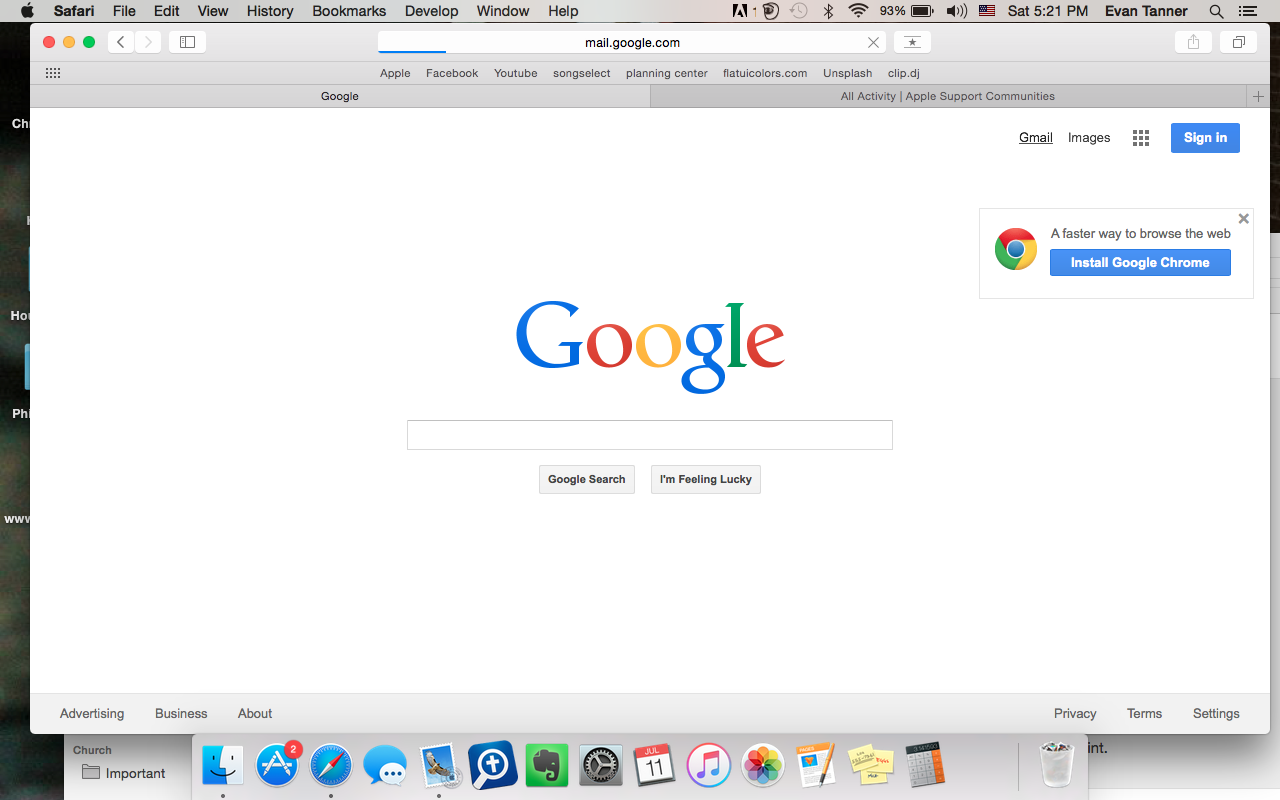Click the Google search input field
The image size is (1280, 800).
pyautogui.click(x=649, y=435)
